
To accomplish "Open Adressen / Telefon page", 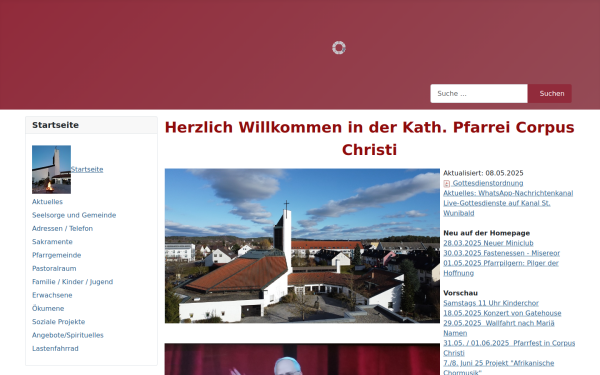I will coord(62,228).
